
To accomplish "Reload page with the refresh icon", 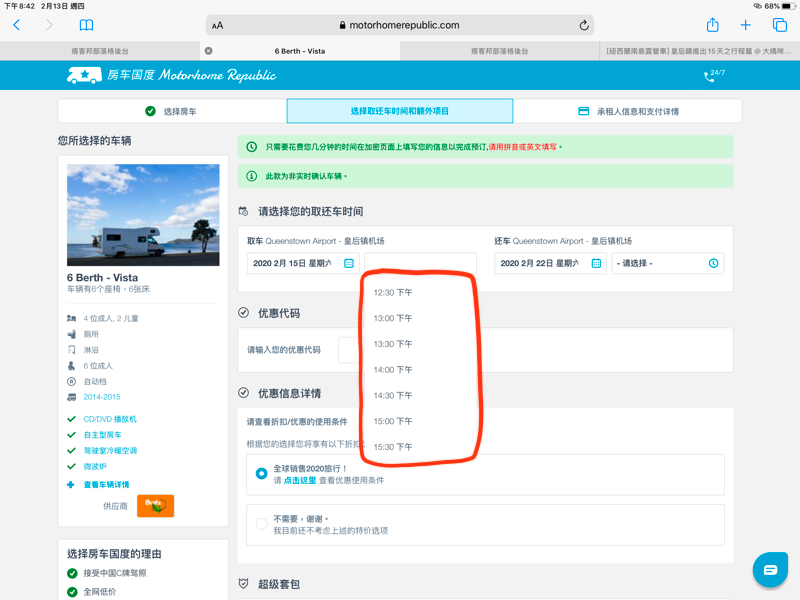I will coord(584,25).
